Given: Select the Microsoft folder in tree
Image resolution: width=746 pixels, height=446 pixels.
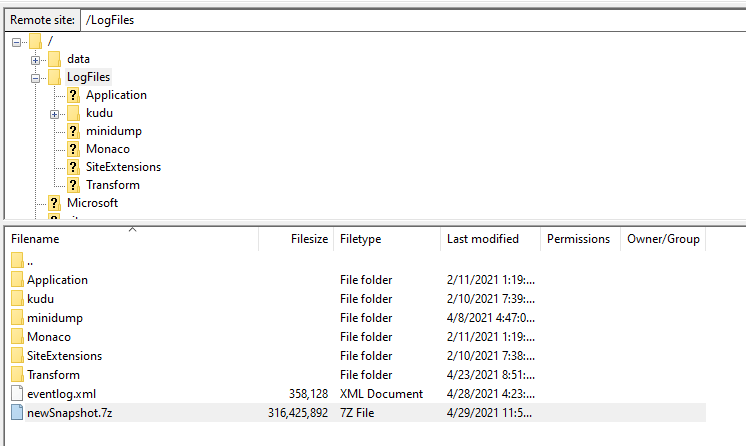Looking at the screenshot, I should pyautogui.click(x=92, y=203).
